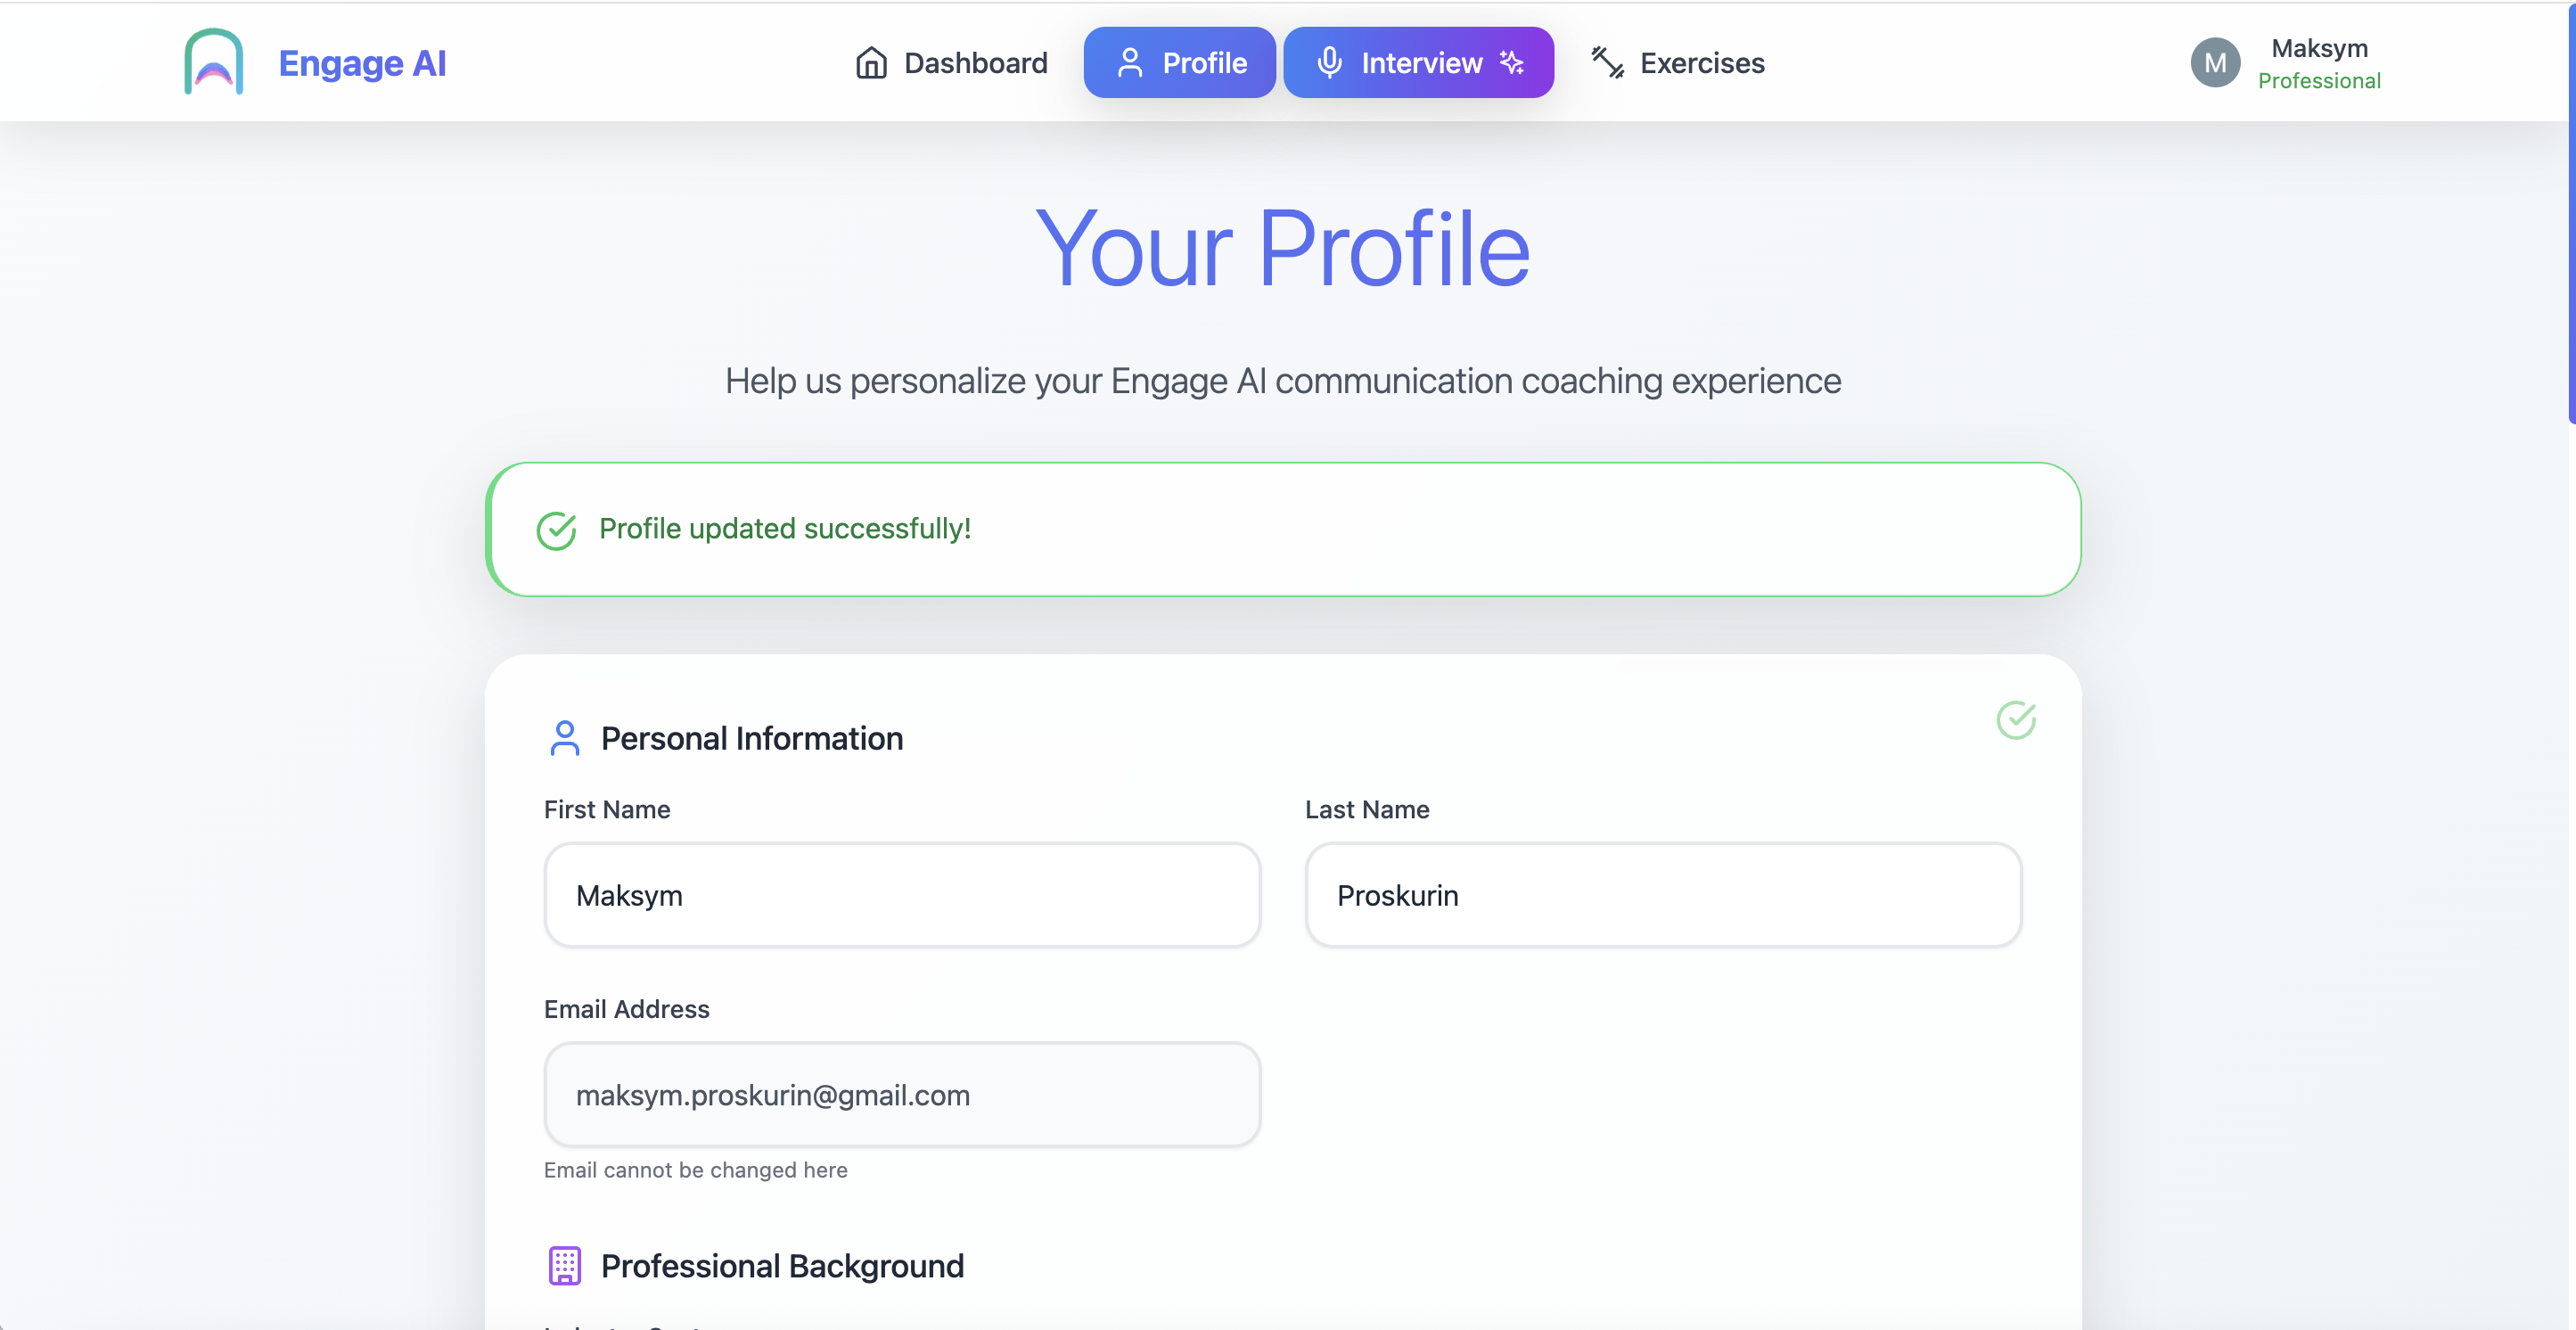2576x1330 pixels.
Task: Click the person icon in Profile tab
Action: coord(1130,63)
